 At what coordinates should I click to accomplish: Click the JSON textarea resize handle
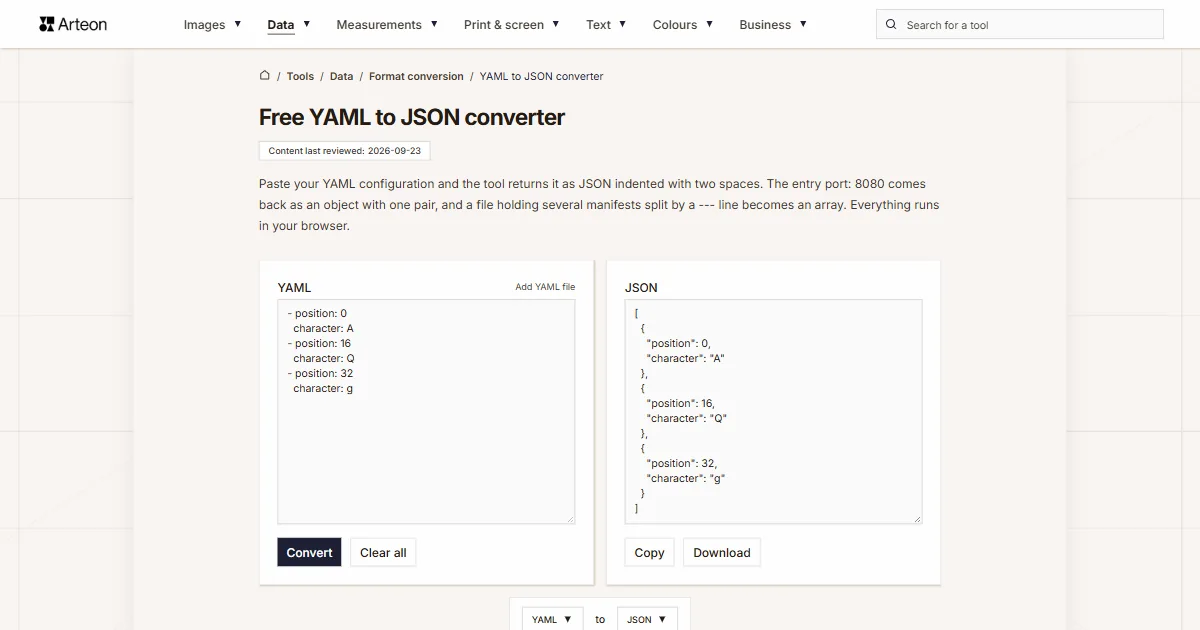tap(917, 519)
